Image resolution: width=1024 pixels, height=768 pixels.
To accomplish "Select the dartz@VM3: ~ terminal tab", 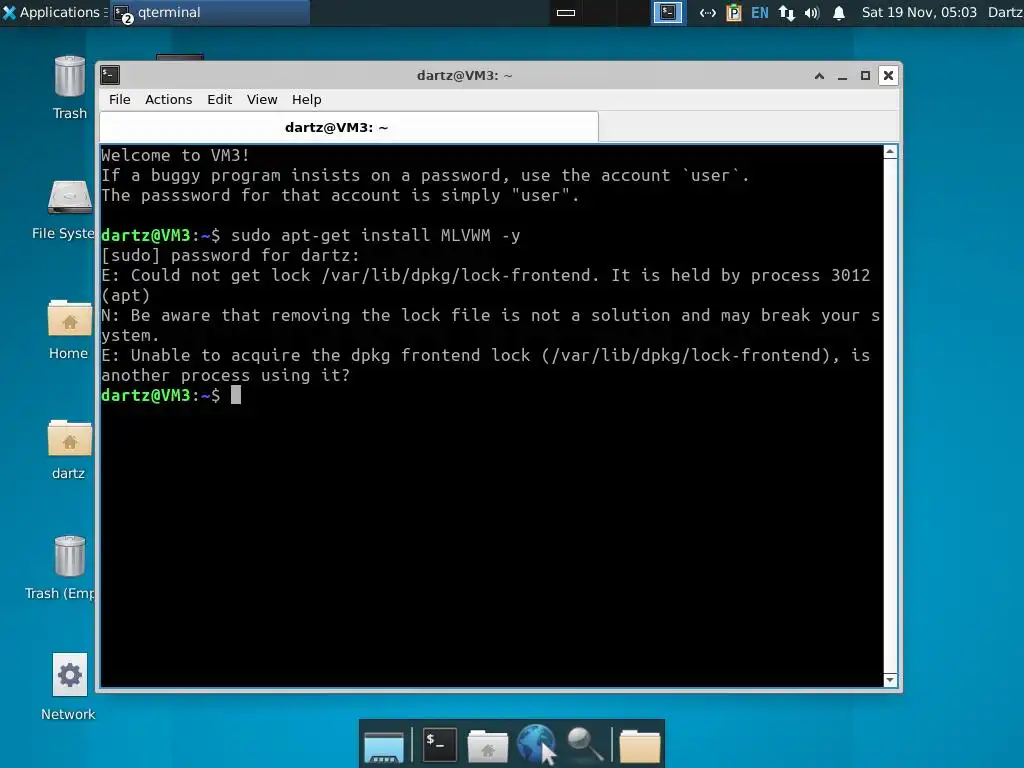I will click(x=349, y=127).
